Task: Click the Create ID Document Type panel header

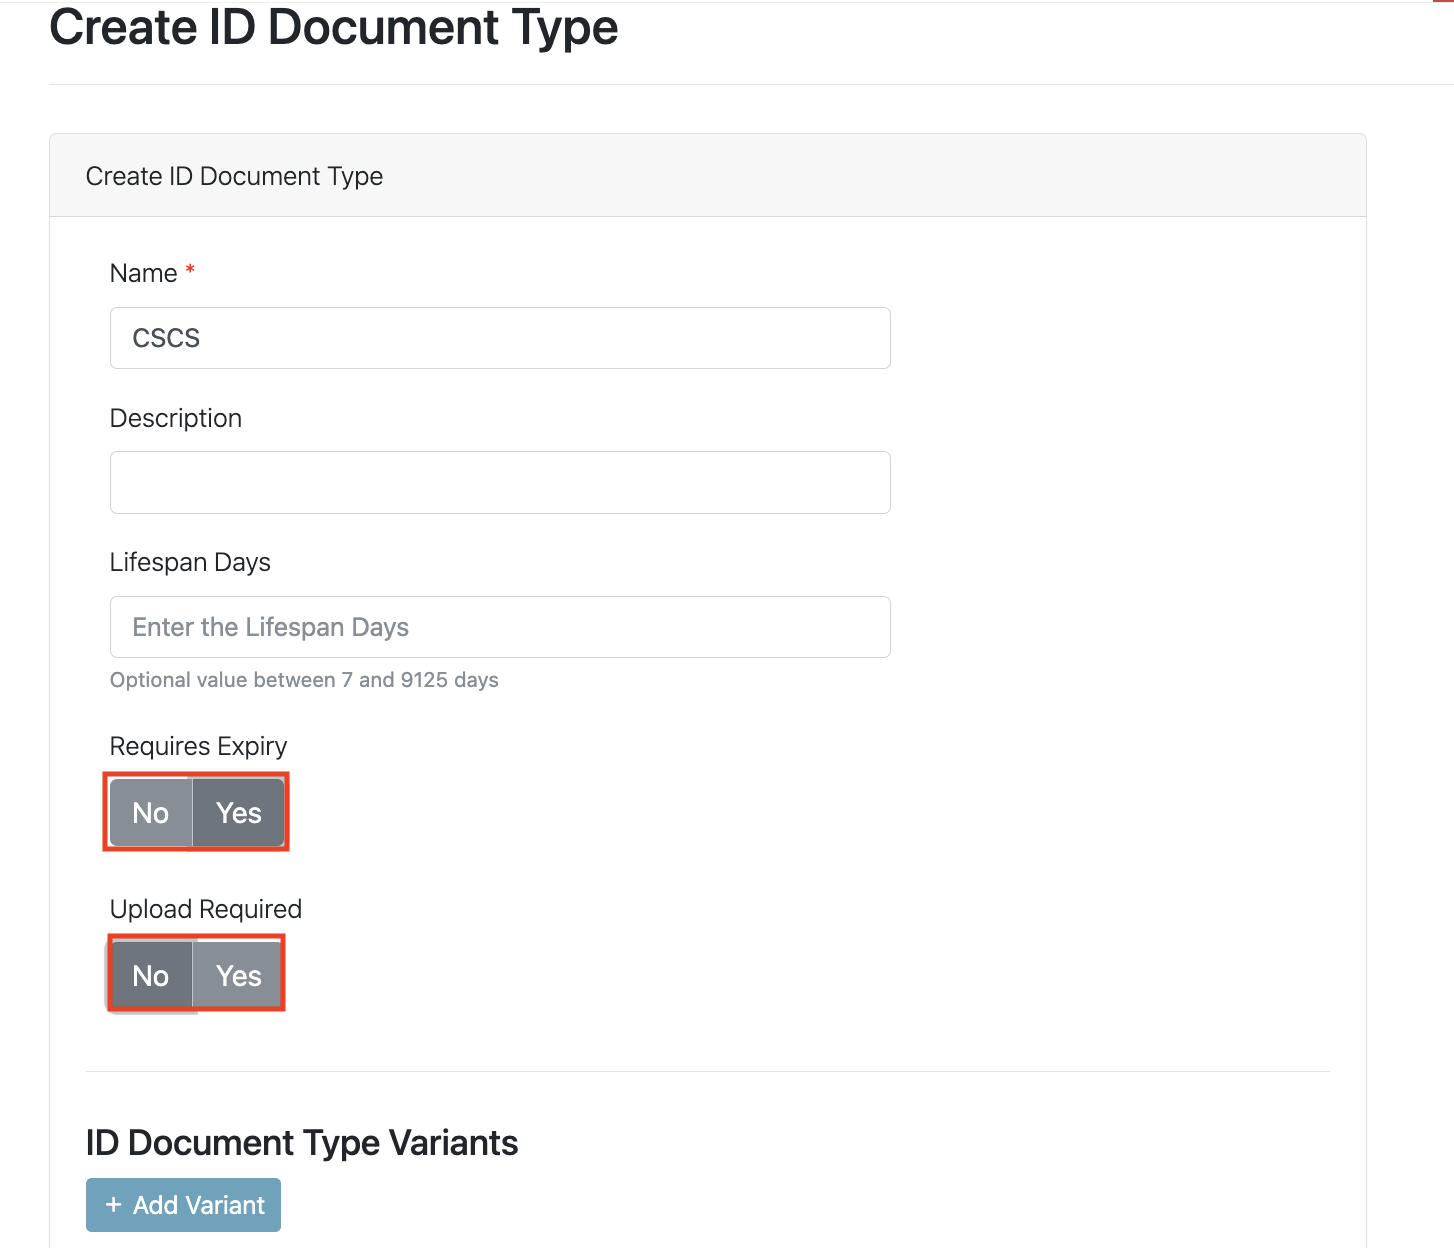Action: [234, 176]
